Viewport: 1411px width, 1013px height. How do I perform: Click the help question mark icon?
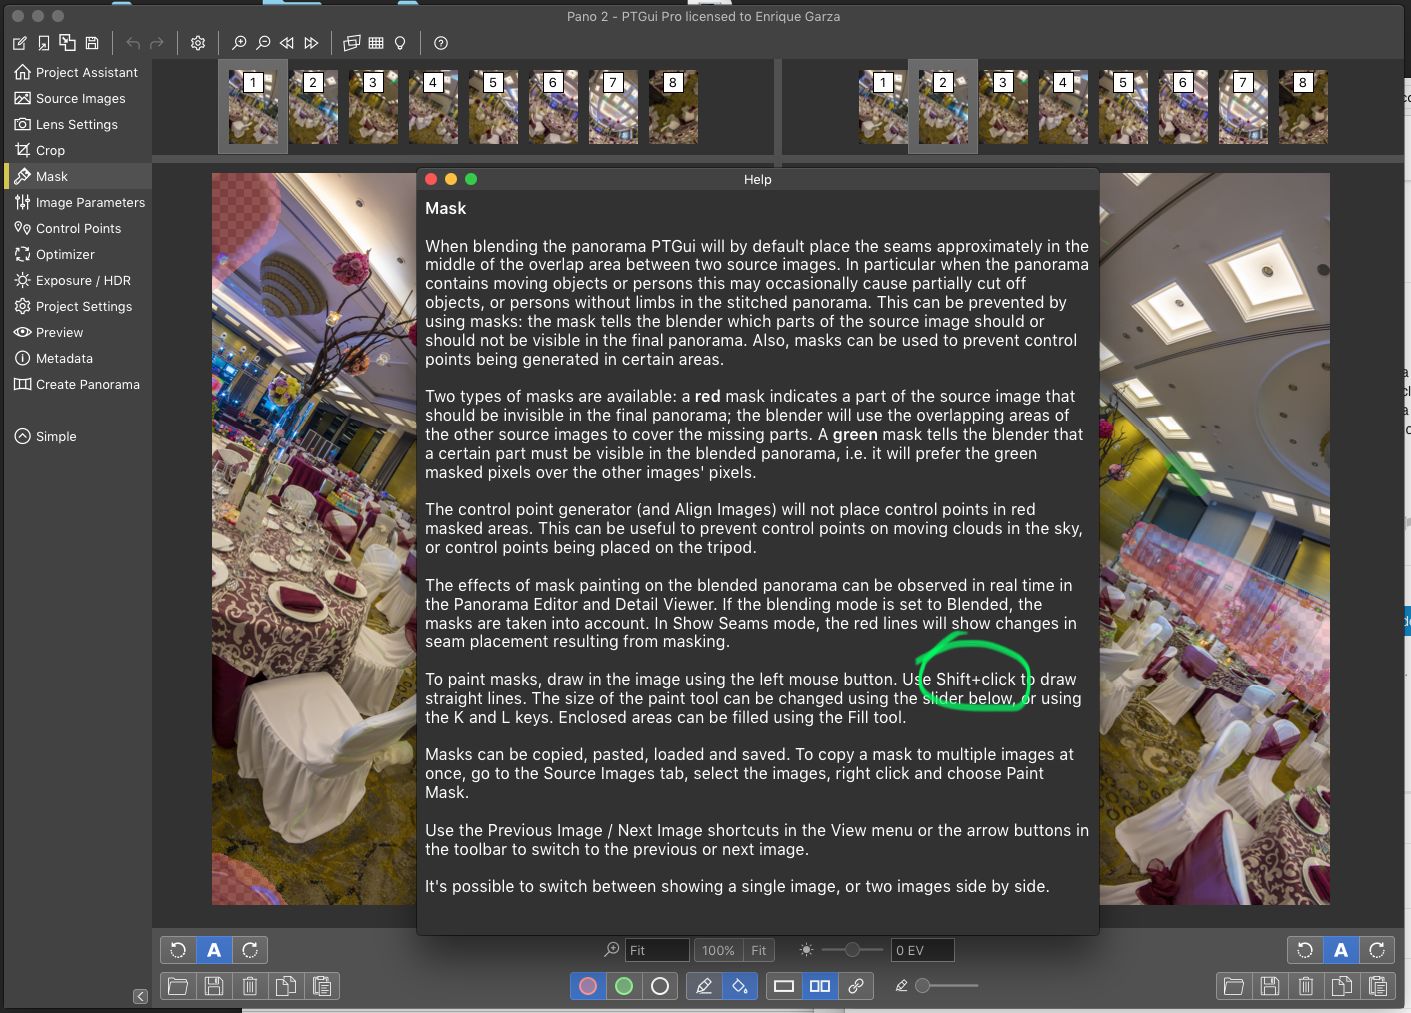pos(441,43)
